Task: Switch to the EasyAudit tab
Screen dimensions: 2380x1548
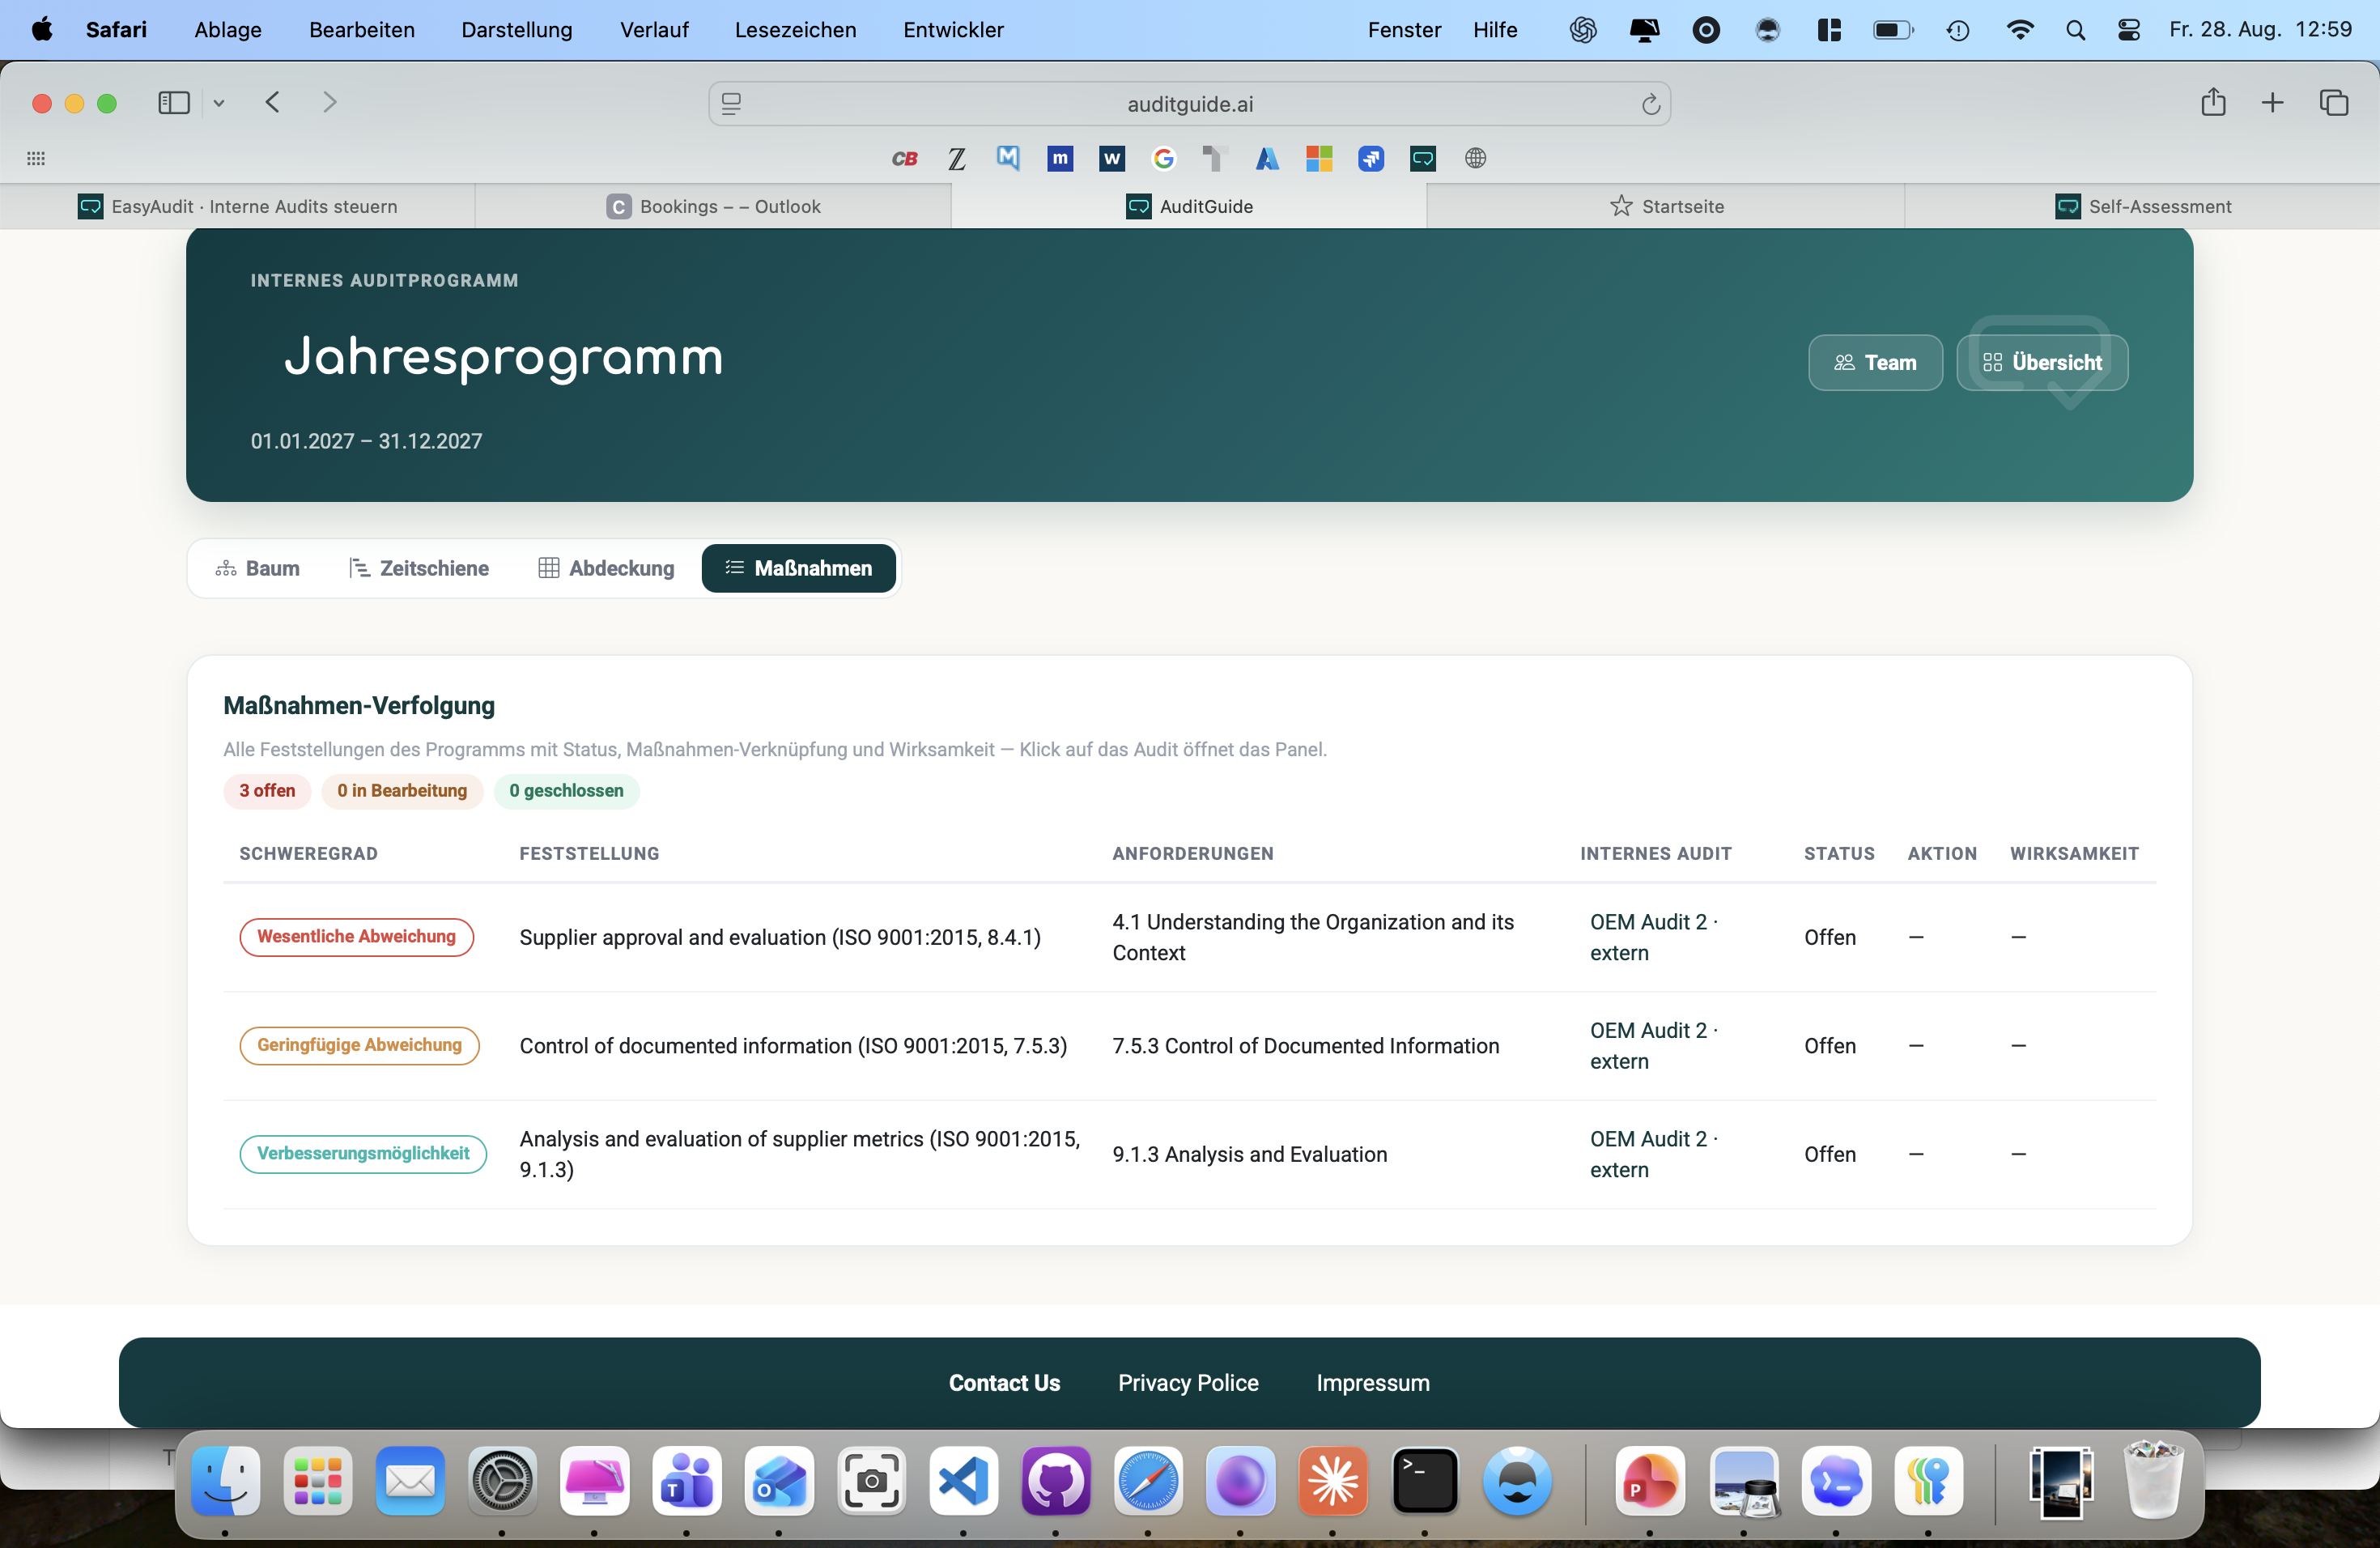Action: coord(238,206)
